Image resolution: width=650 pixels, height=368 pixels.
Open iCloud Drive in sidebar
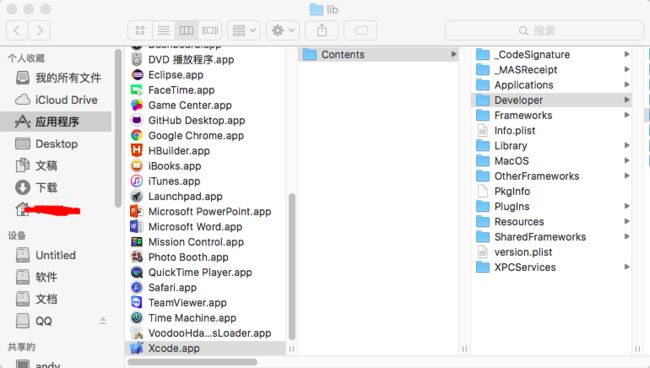click(56, 100)
